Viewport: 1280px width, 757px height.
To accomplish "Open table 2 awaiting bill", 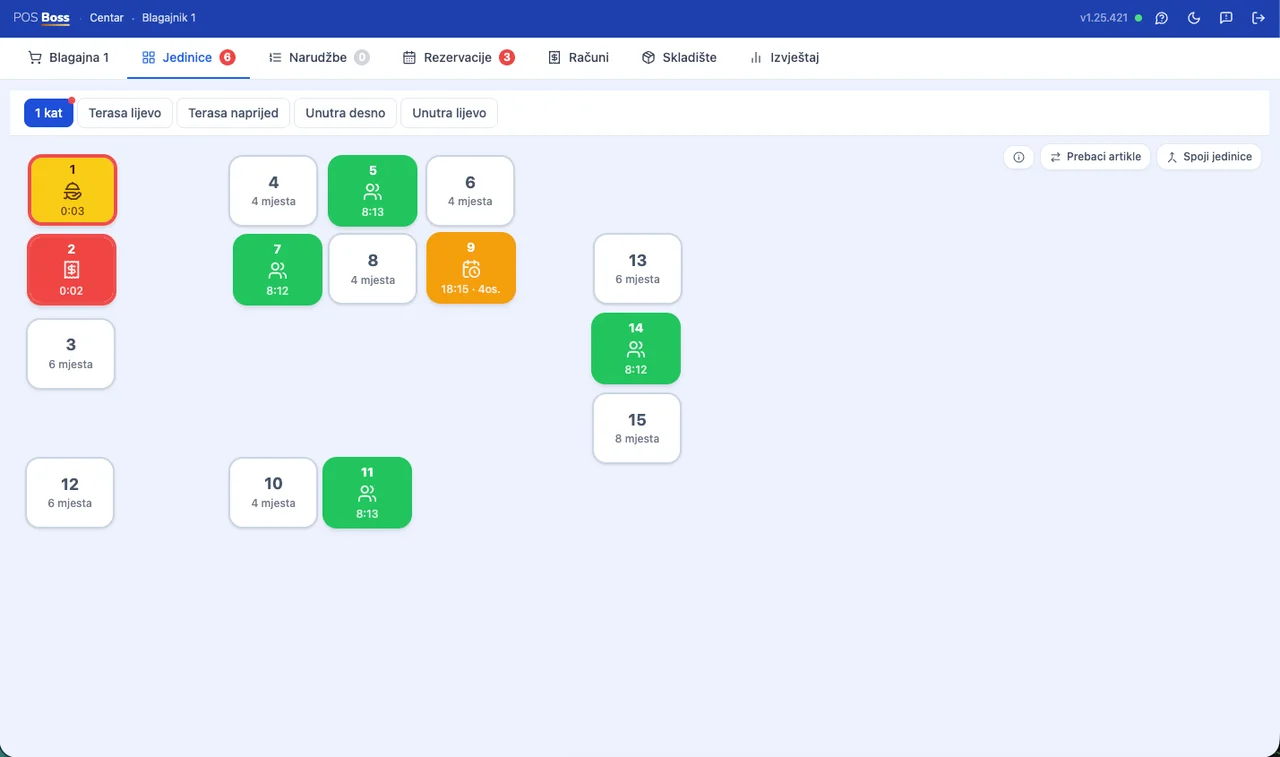I will (x=72, y=270).
